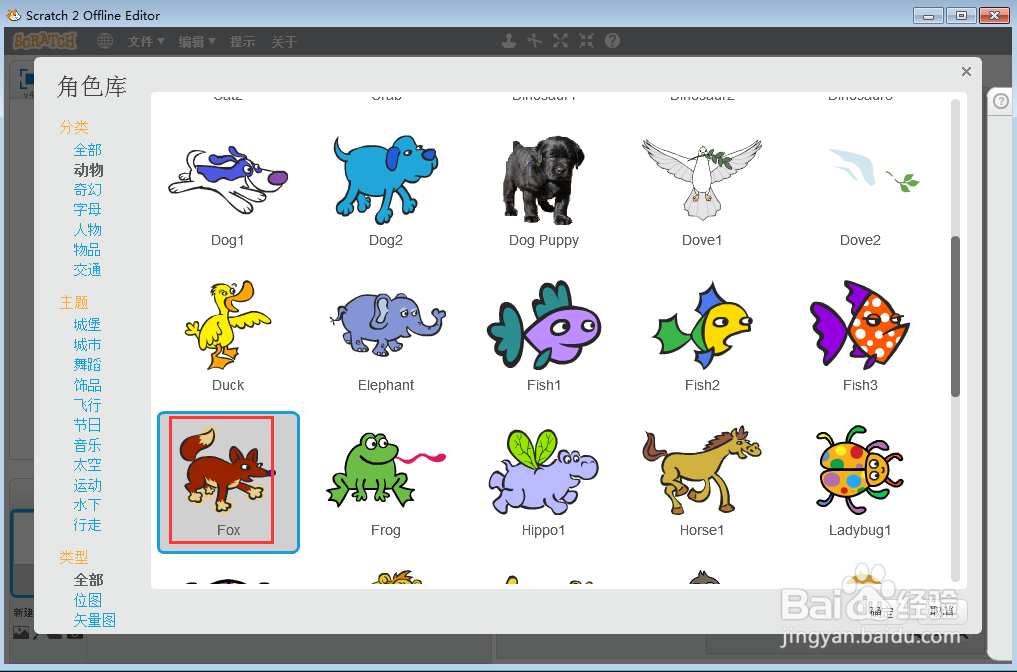Select the Fox sprite
Viewport: 1017px width, 672px height.
pyautogui.click(x=228, y=482)
